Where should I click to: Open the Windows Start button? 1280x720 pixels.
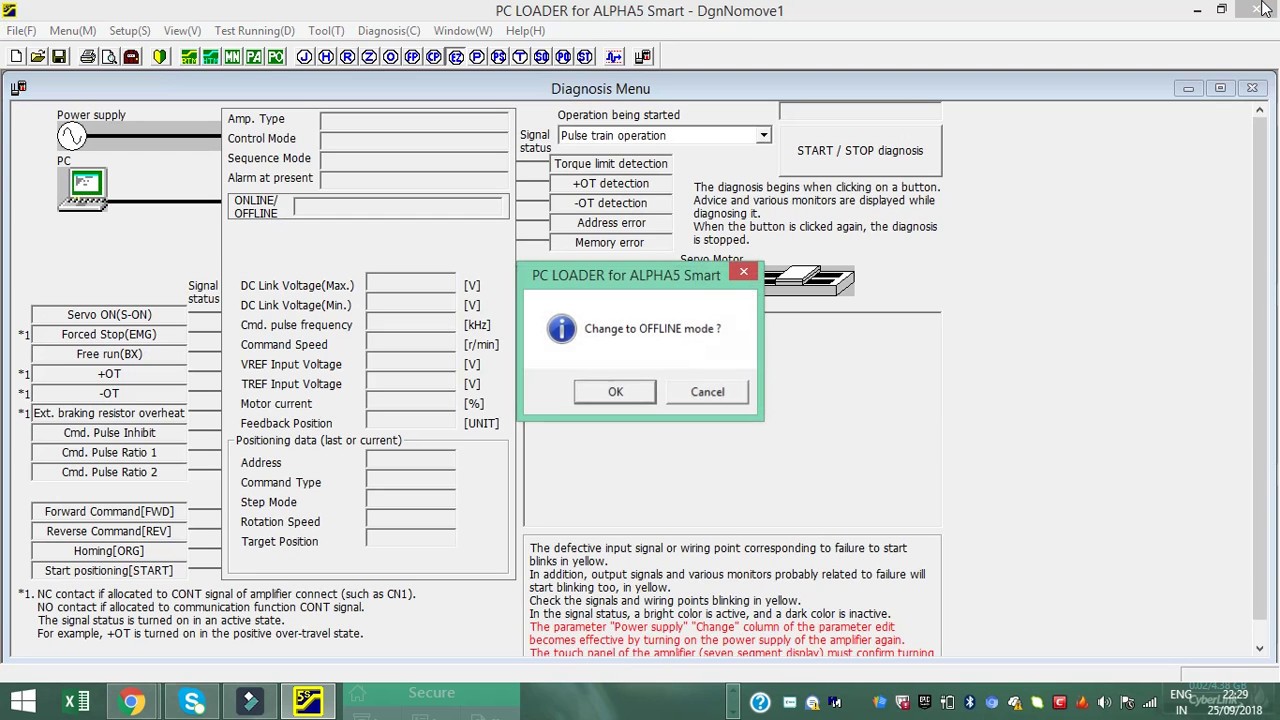[22, 701]
